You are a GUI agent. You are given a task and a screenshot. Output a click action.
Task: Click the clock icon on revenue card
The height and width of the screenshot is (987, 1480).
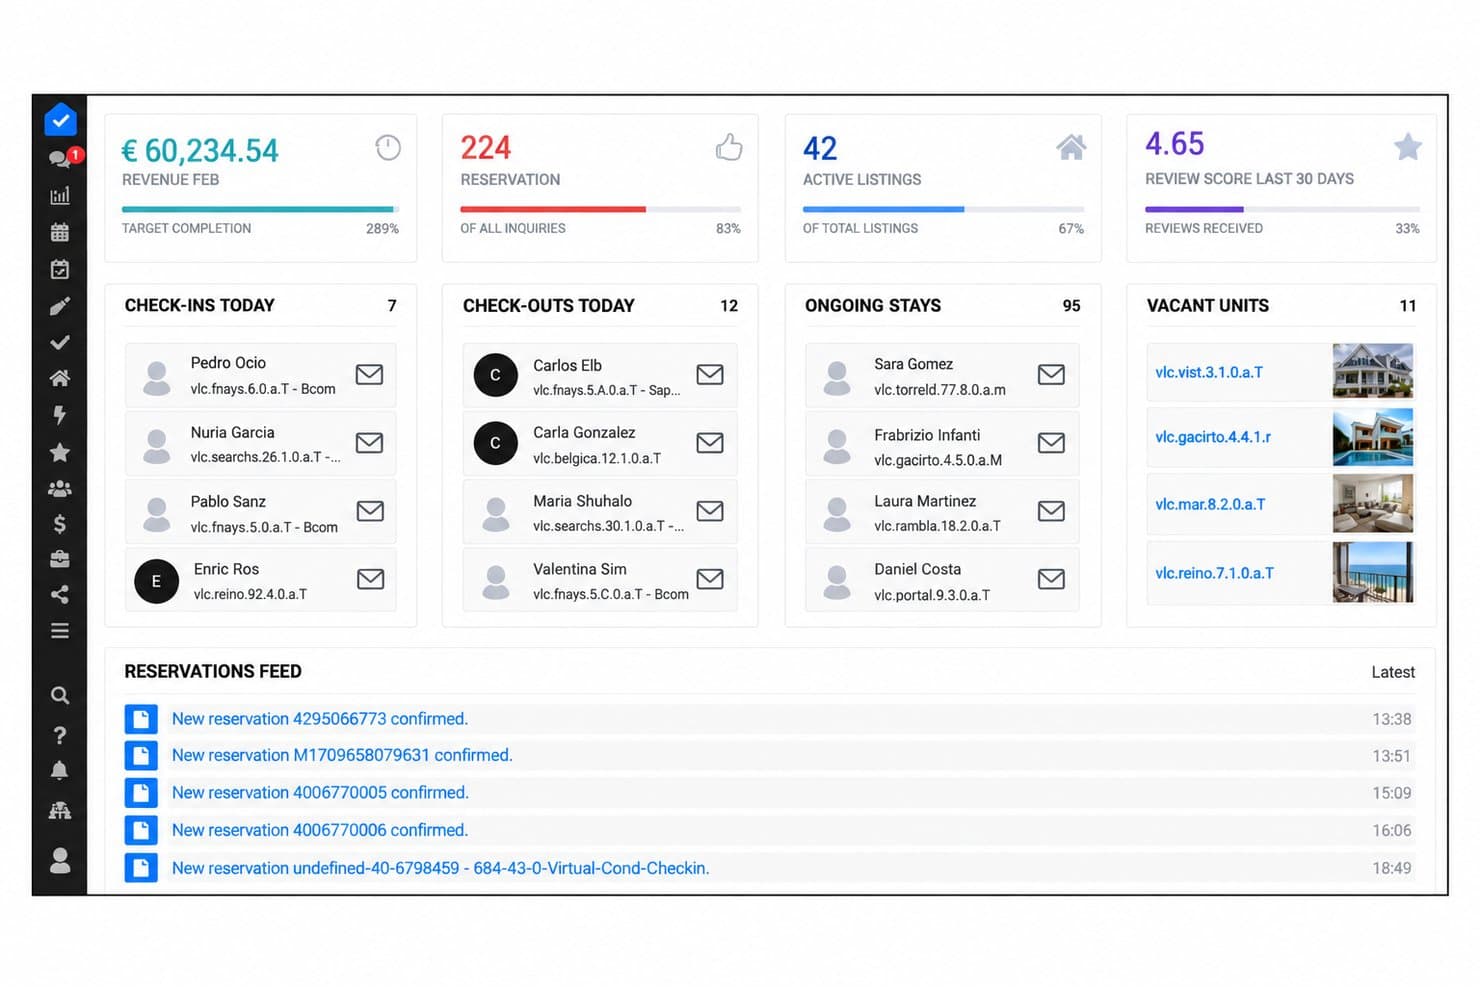pos(388,148)
